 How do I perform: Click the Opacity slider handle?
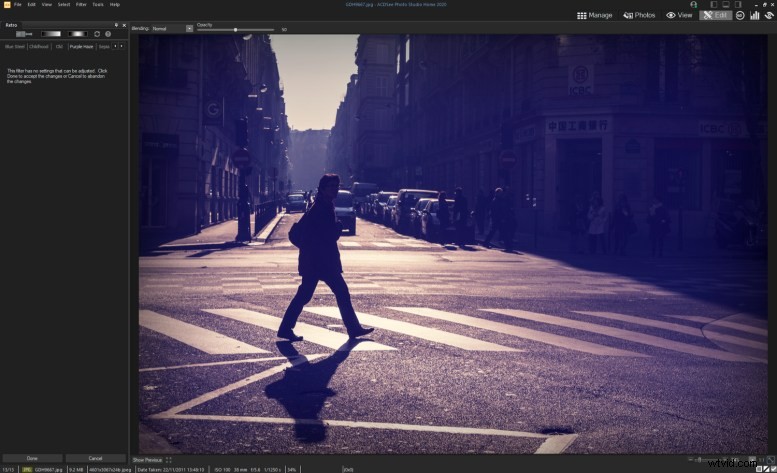tap(235, 30)
